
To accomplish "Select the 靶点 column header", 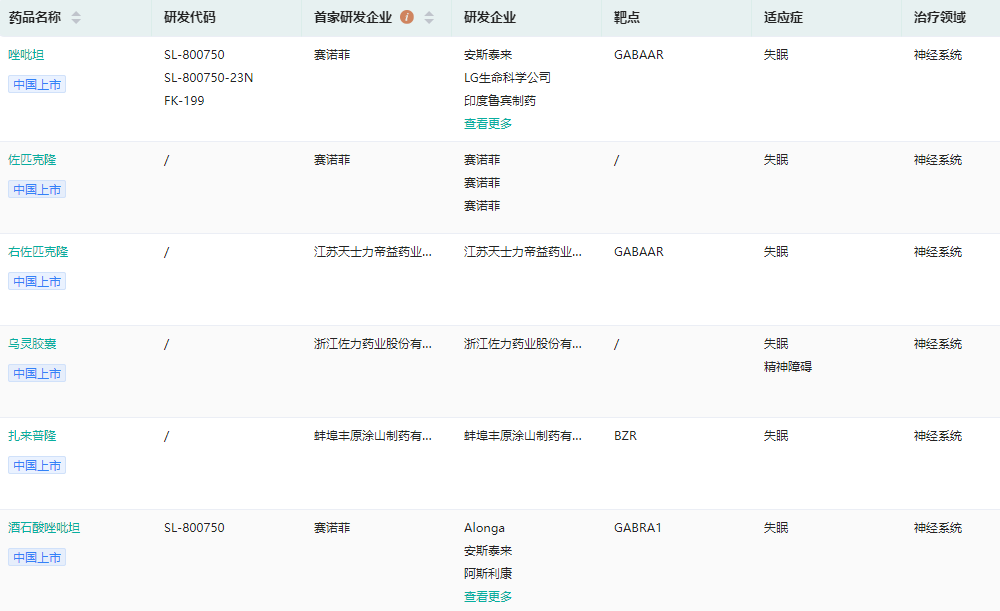I will (626, 18).
